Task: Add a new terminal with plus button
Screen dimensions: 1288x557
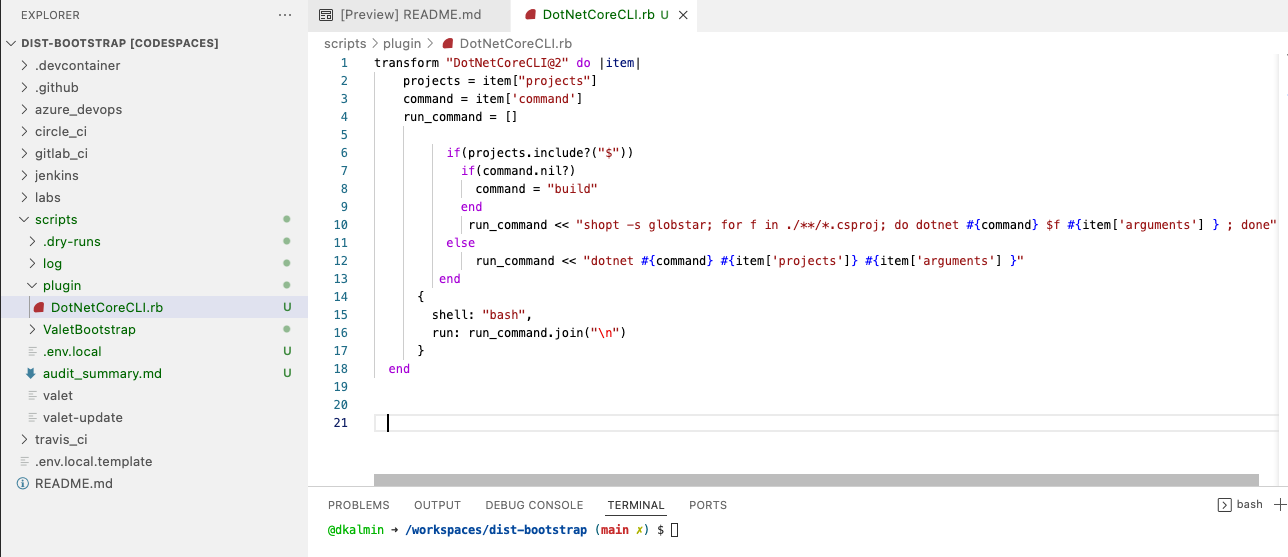Action: (x=1279, y=505)
